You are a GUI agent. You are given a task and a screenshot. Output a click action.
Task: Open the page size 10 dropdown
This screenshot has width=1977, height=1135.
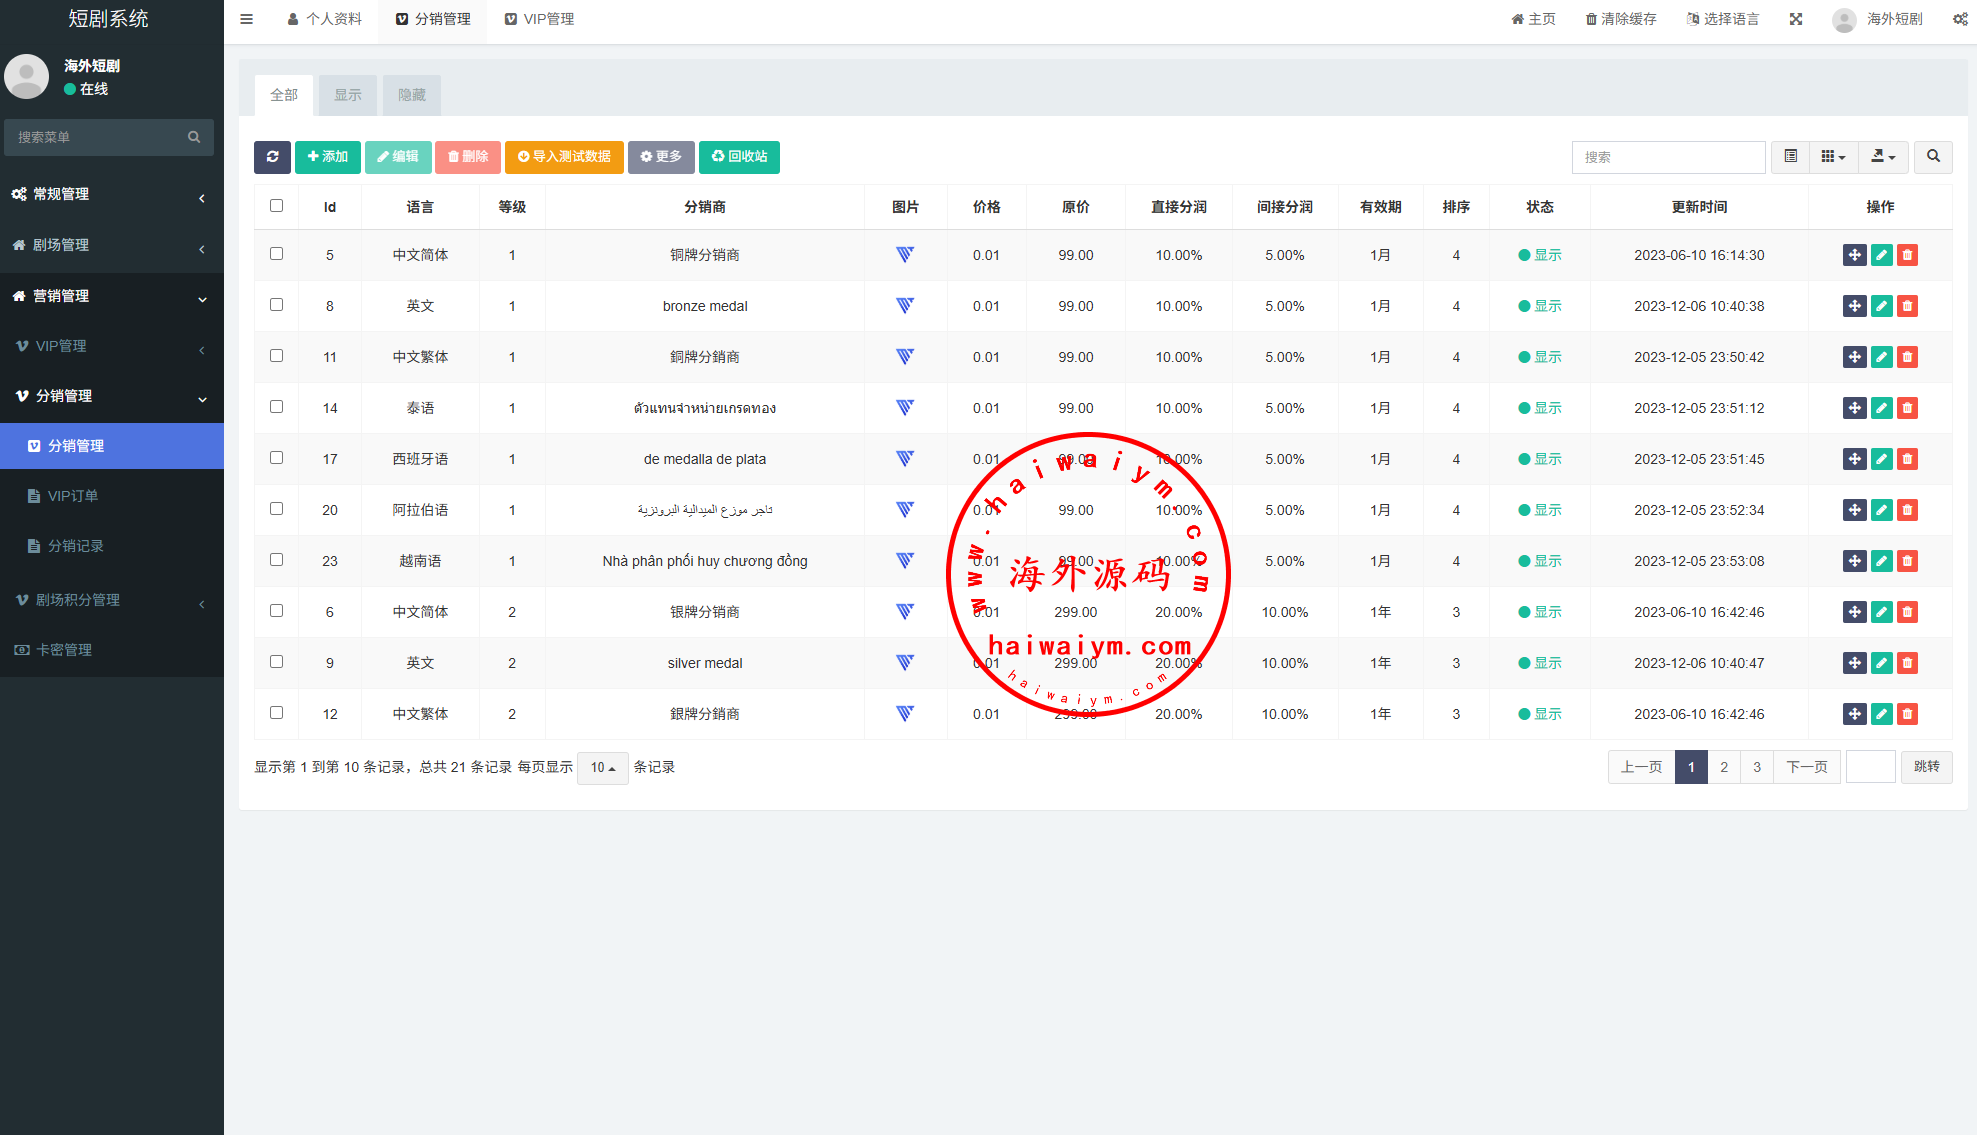coord(602,768)
